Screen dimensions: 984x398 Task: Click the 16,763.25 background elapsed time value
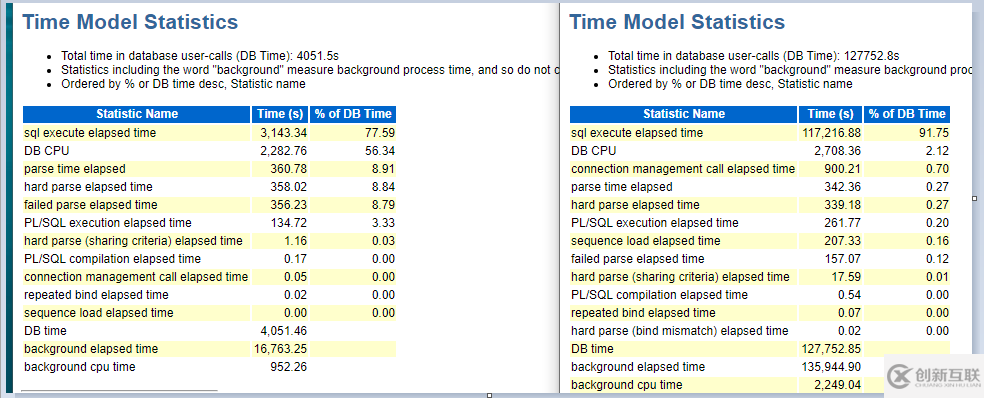(x=281, y=349)
